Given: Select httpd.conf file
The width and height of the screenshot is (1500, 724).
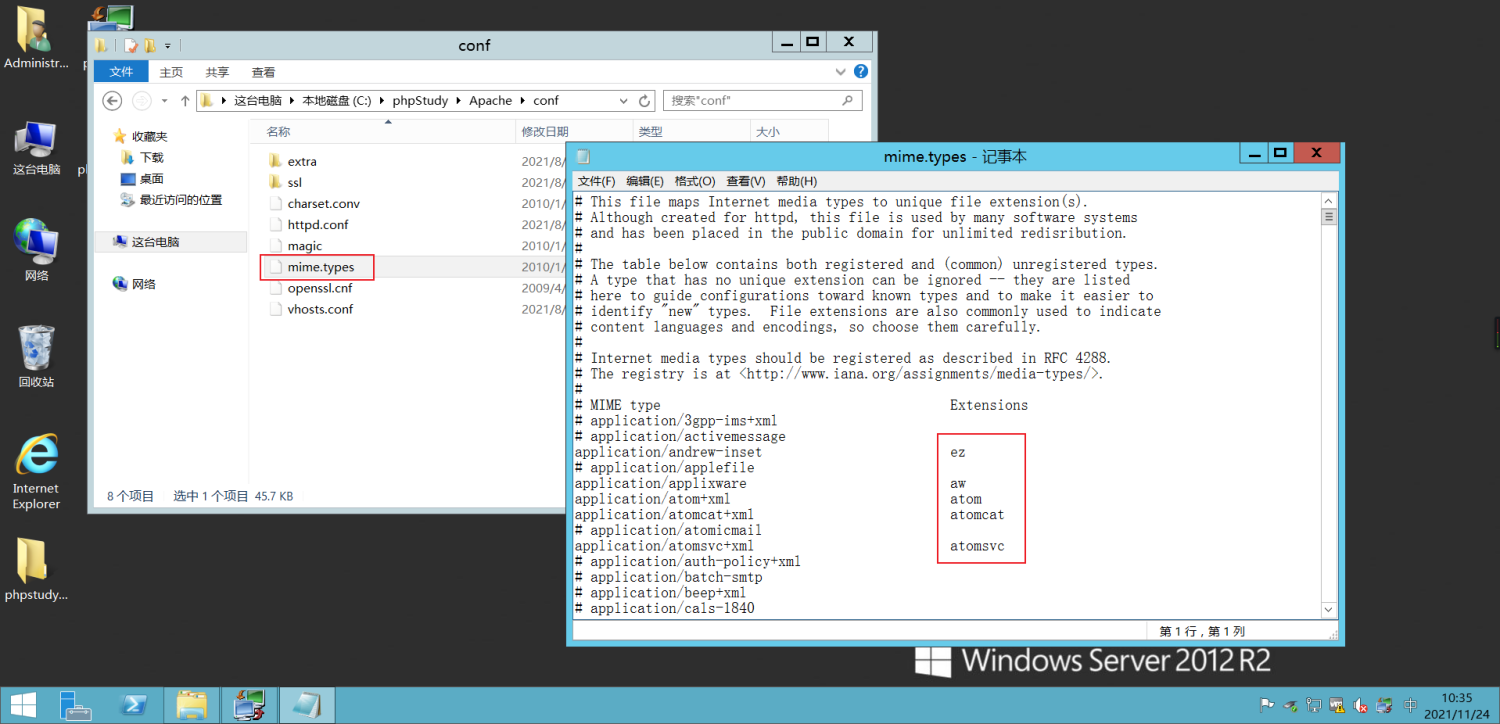Looking at the screenshot, I should (318, 225).
